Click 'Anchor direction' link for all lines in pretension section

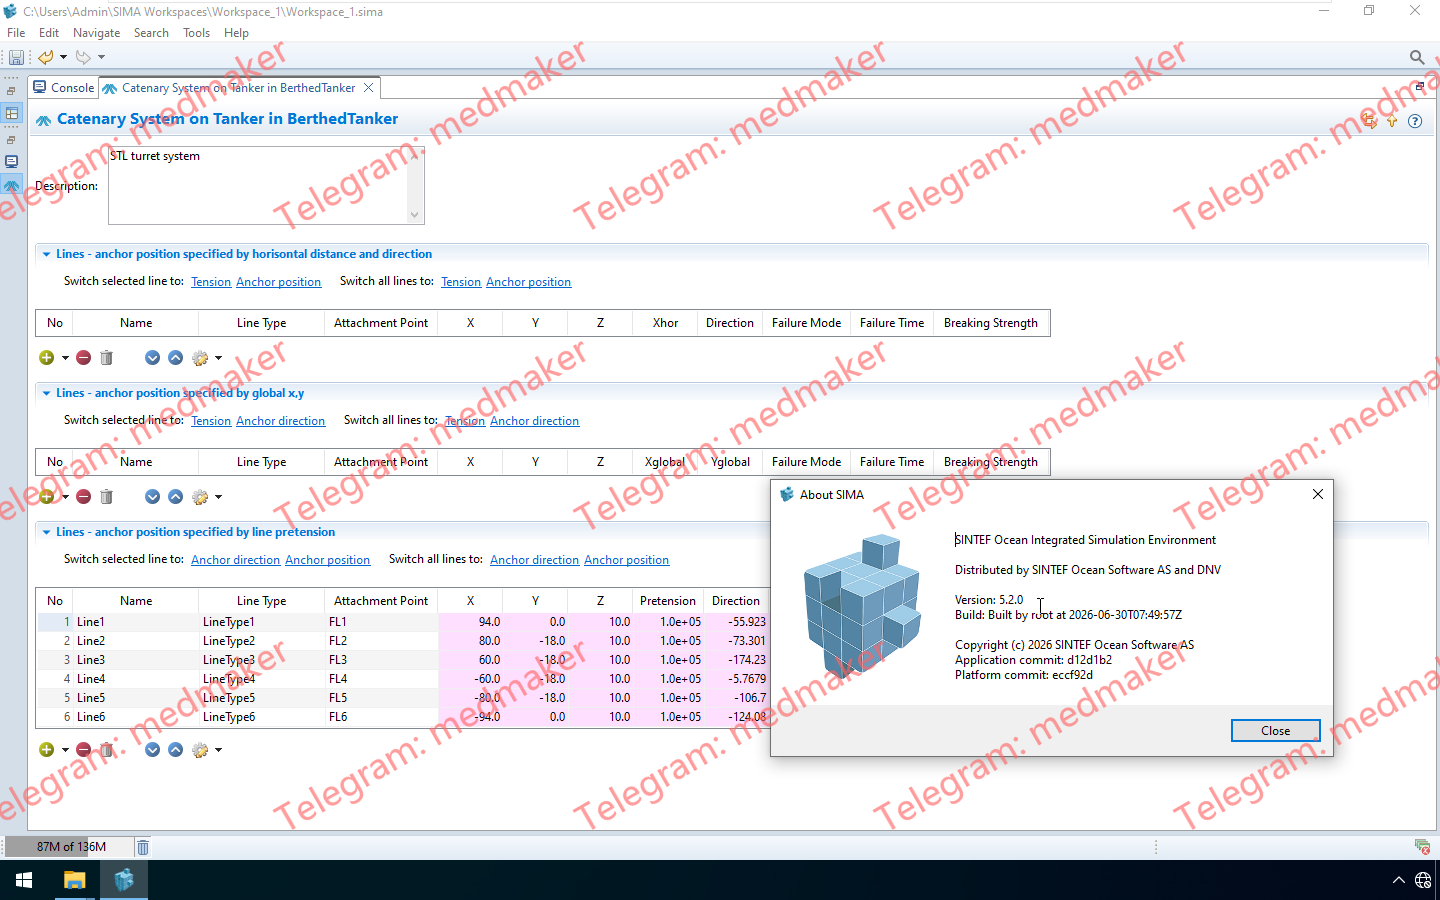click(x=534, y=560)
